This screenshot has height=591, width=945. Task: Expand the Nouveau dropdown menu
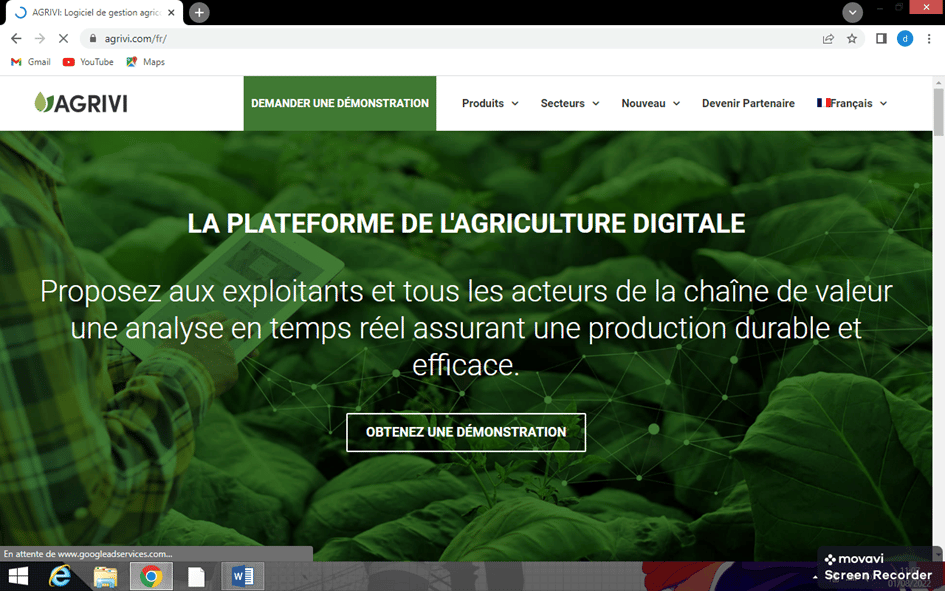[650, 103]
